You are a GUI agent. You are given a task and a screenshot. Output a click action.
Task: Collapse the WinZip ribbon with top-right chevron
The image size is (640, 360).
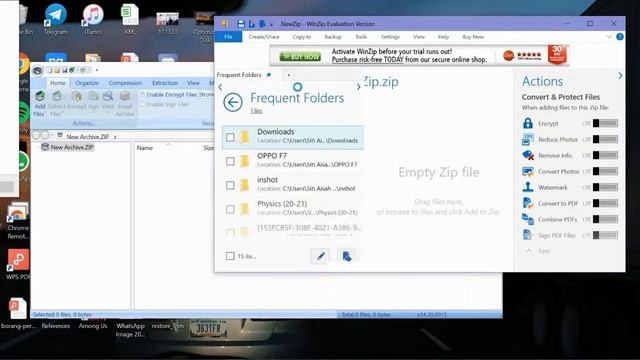[x=609, y=37]
